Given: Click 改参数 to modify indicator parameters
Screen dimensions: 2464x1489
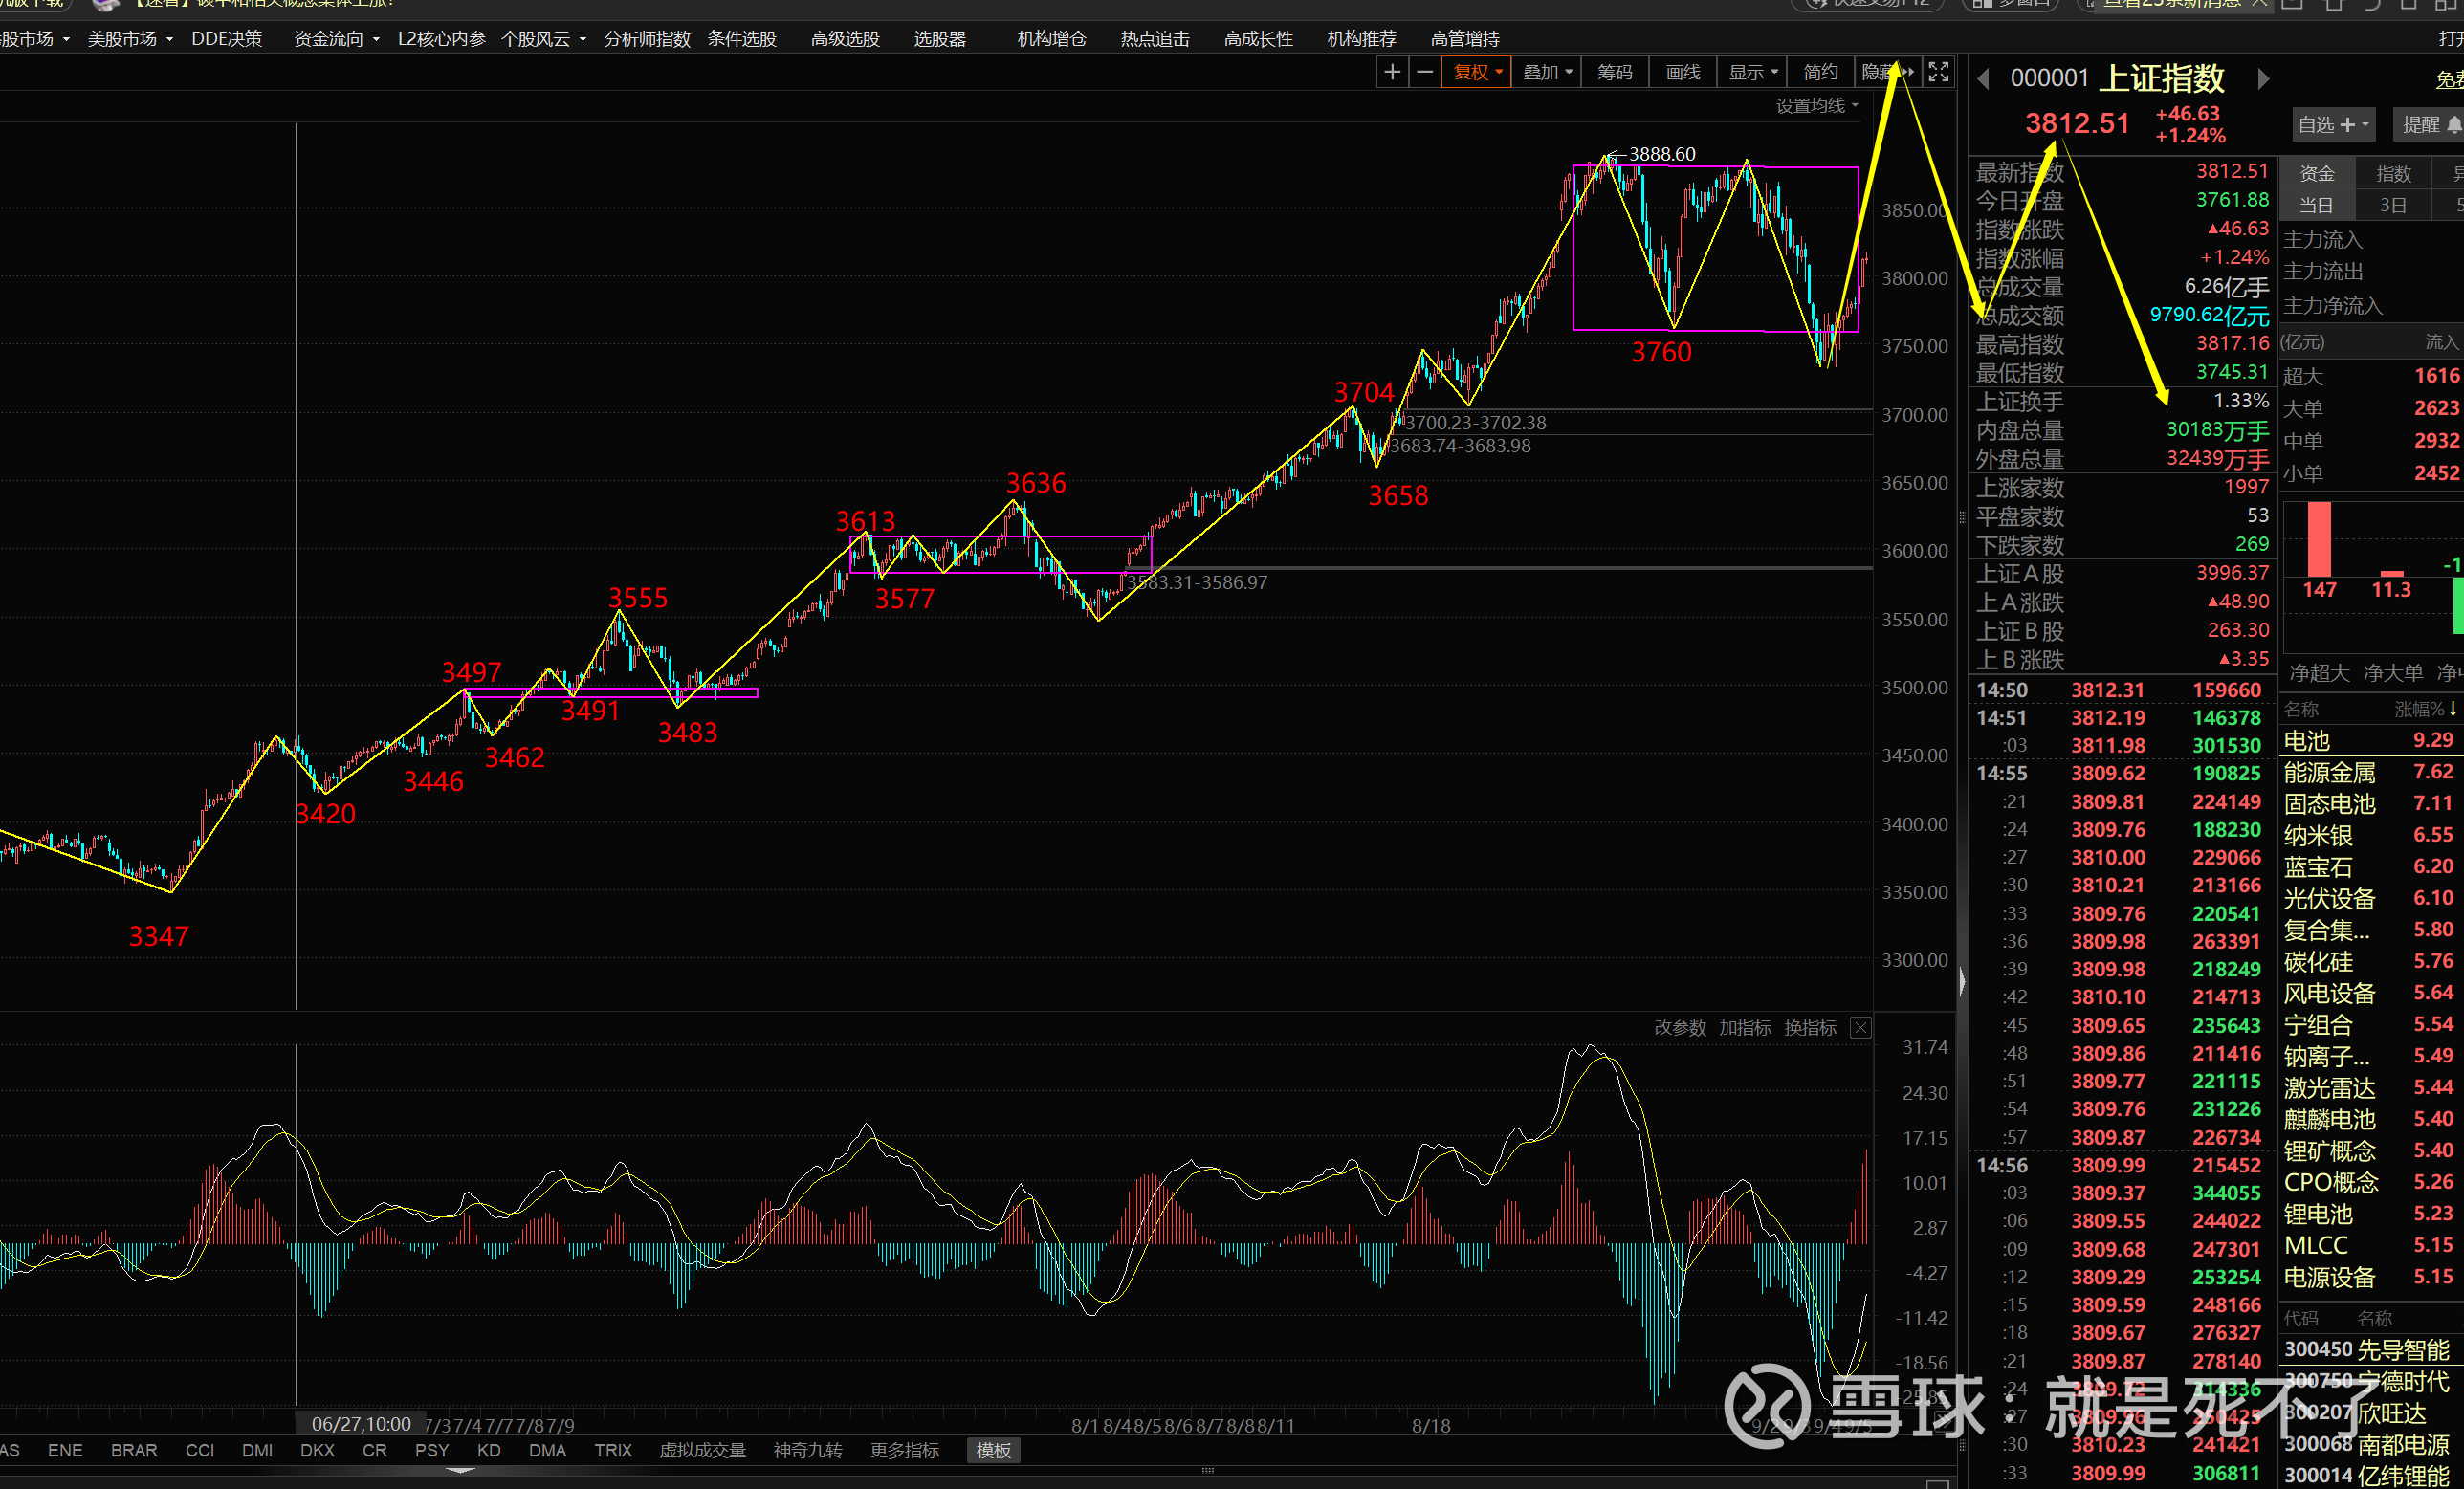Looking at the screenshot, I should tap(1680, 1028).
